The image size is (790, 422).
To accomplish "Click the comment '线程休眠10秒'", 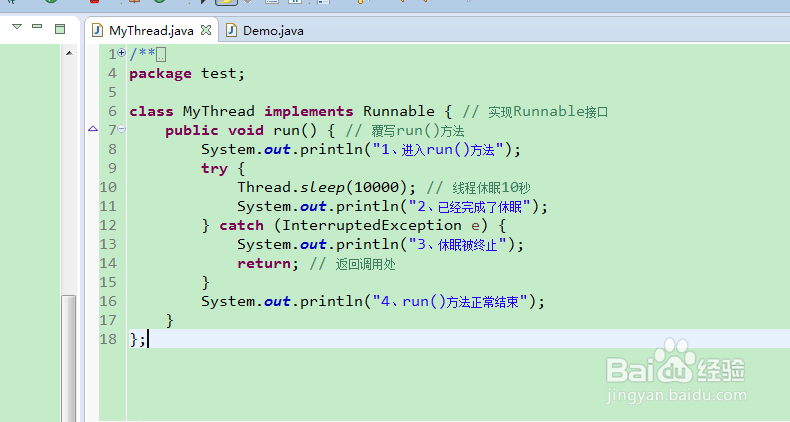I will (x=491, y=188).
